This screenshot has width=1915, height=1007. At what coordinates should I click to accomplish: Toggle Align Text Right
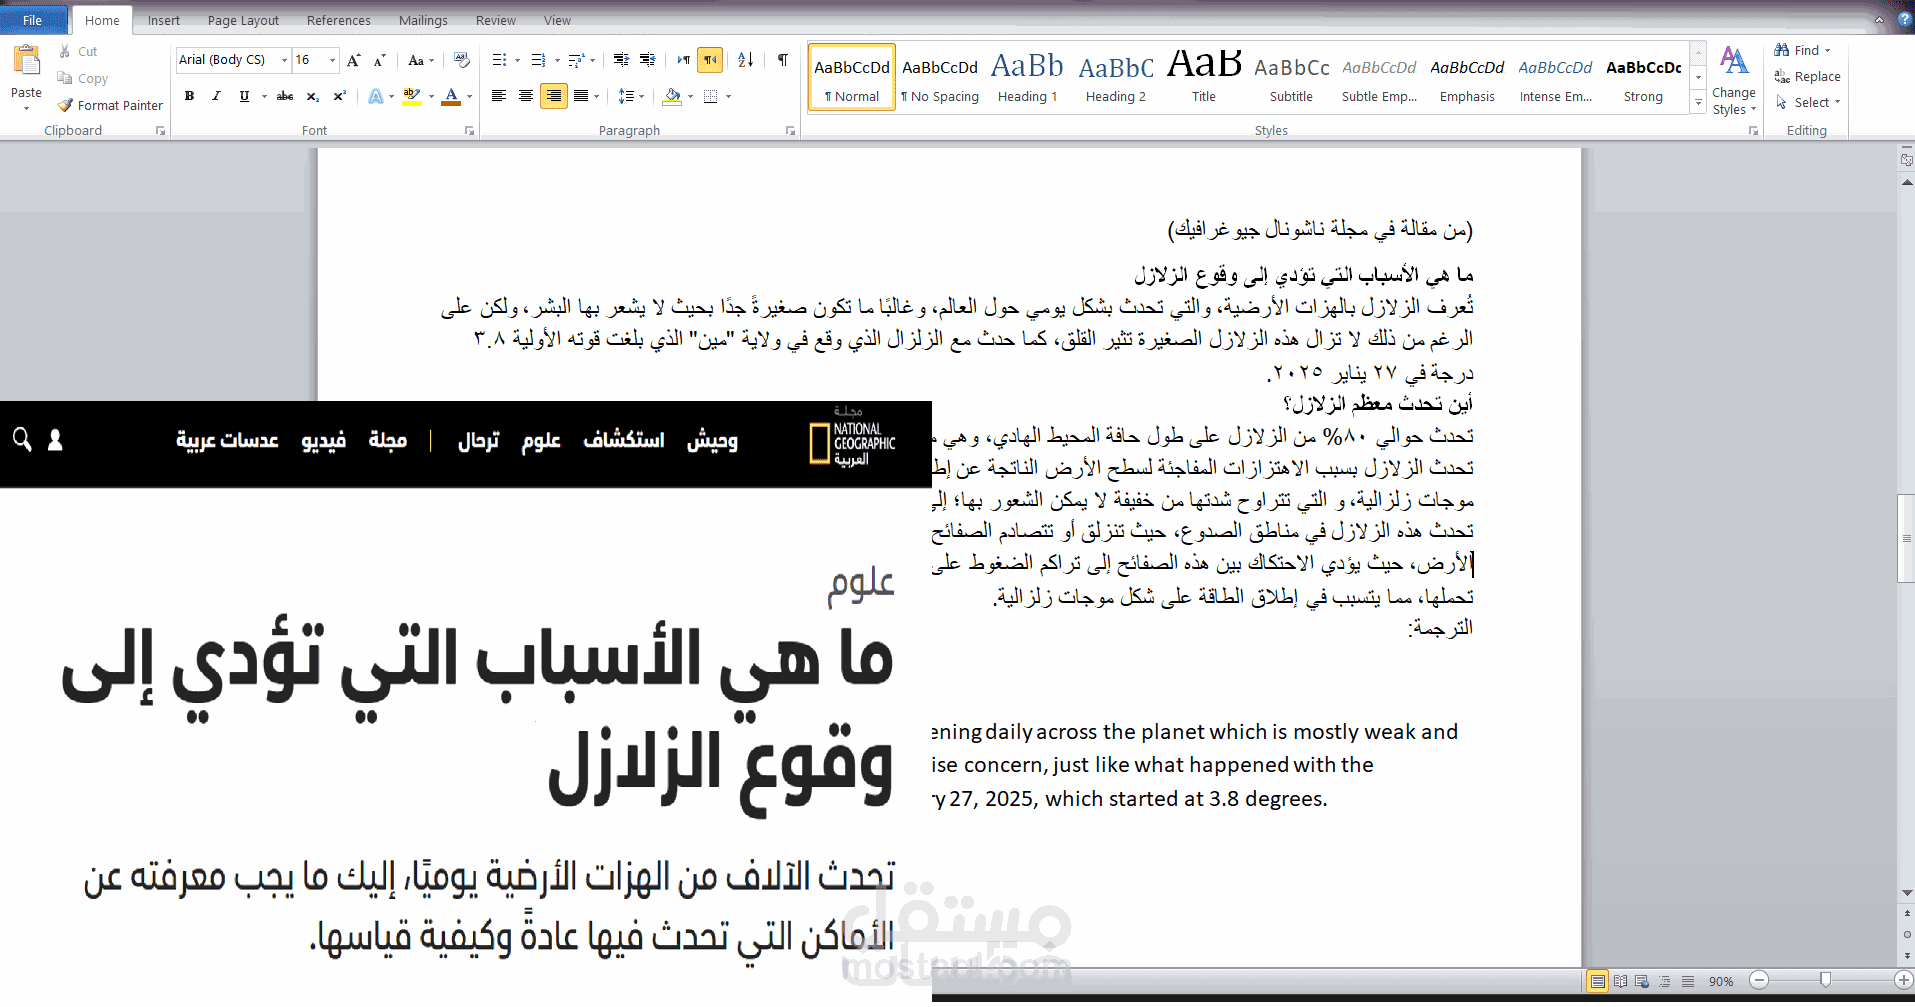(553, 96)
